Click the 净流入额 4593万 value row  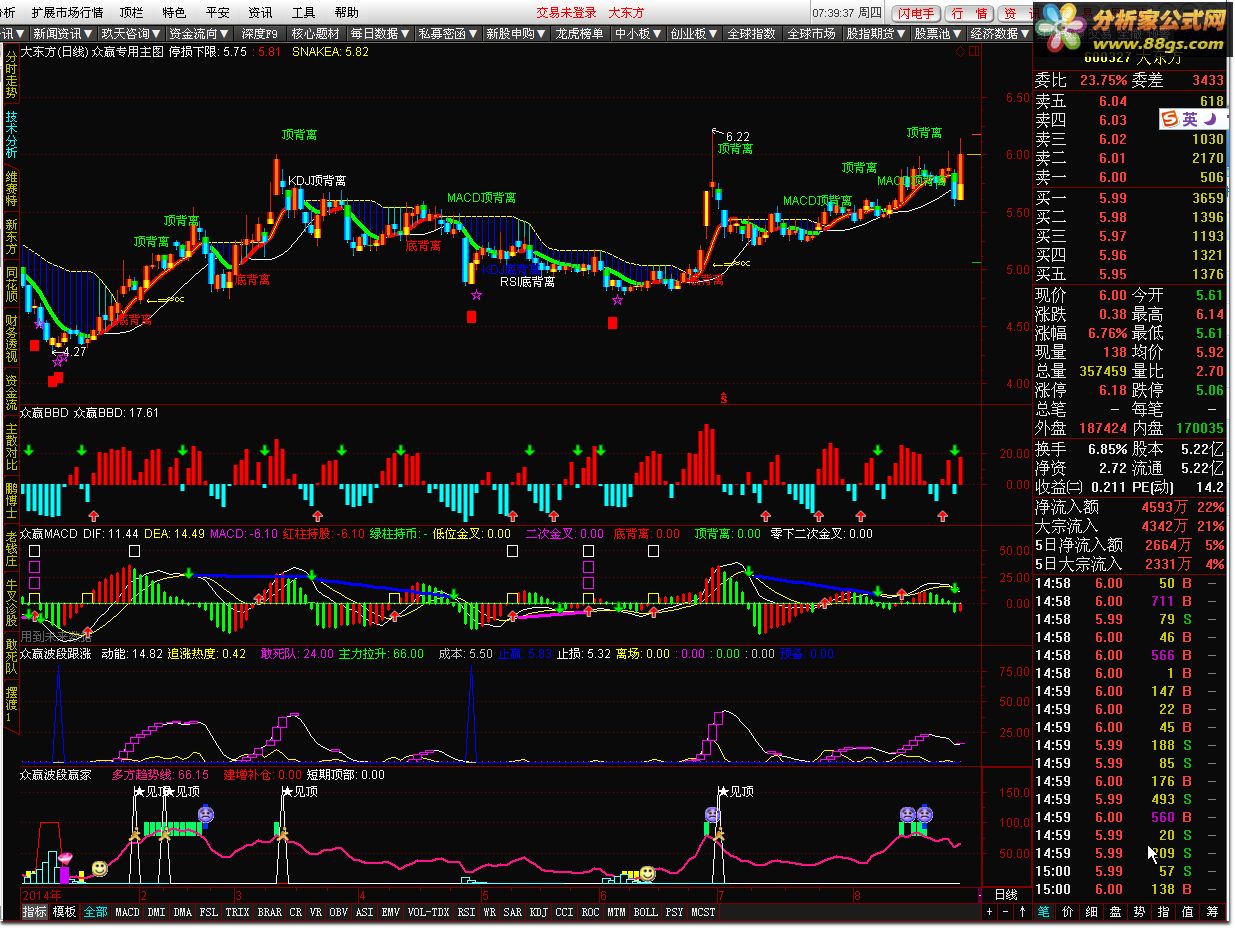[1131, 508]
